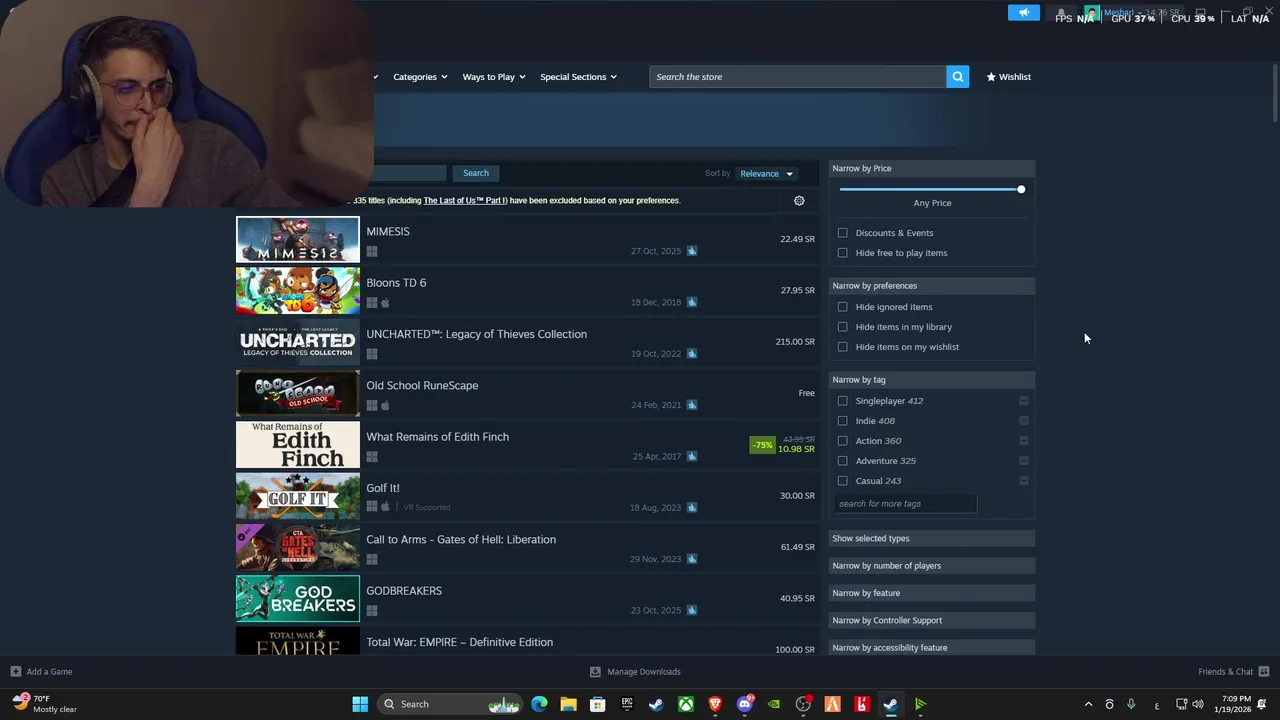The width and height of the screenshot is (1280, 720).
Task: Open Epic Games Launcher from taskbar
Action: pos(627,704)
